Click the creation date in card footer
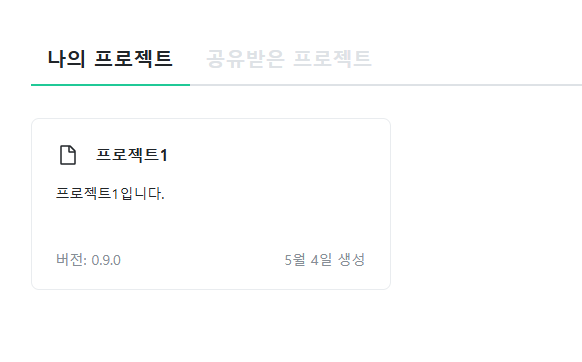 (x=325, y=260)
